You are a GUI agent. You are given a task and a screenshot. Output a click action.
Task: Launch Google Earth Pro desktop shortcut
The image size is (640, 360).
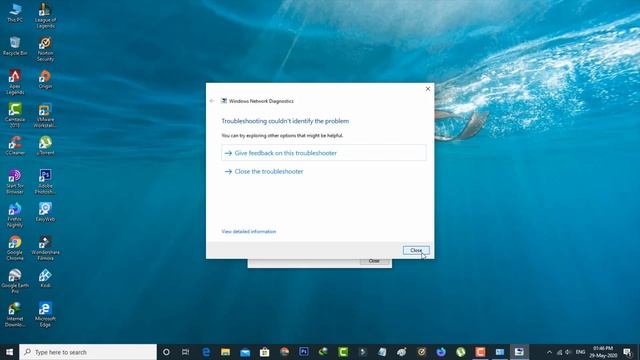click(x=15, y=282)
